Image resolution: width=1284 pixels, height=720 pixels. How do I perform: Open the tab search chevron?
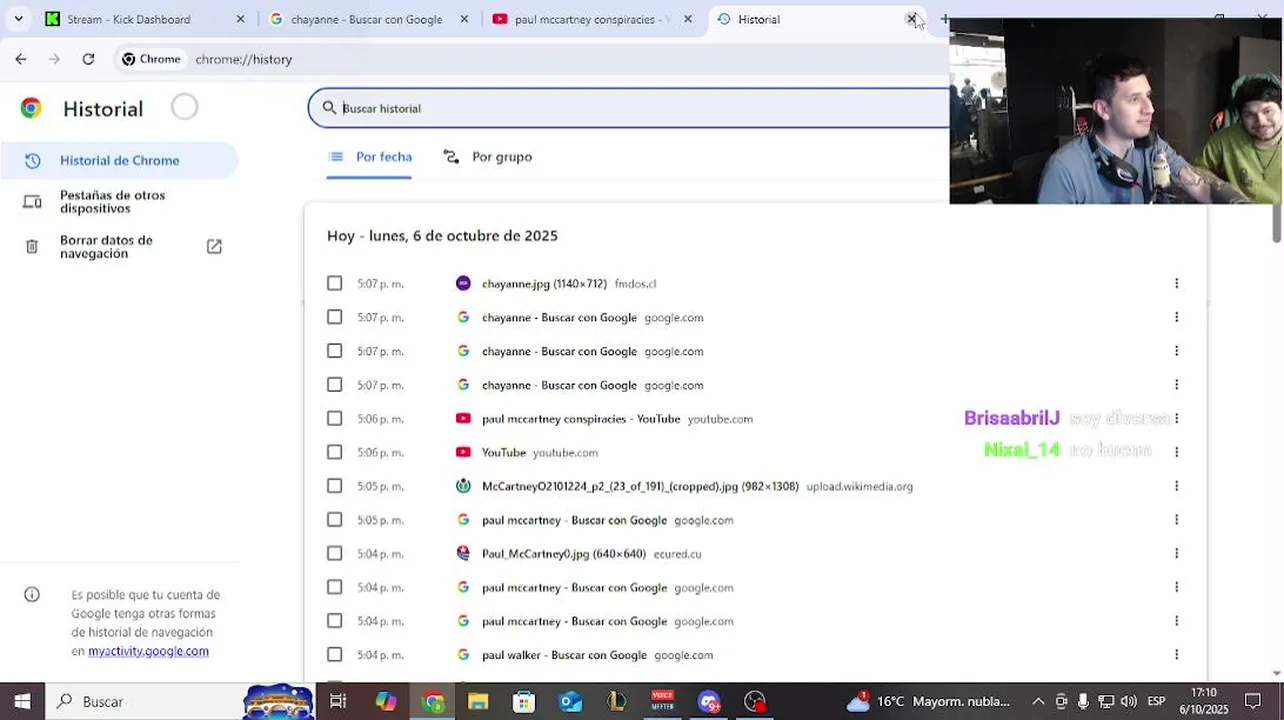(18, 19)
